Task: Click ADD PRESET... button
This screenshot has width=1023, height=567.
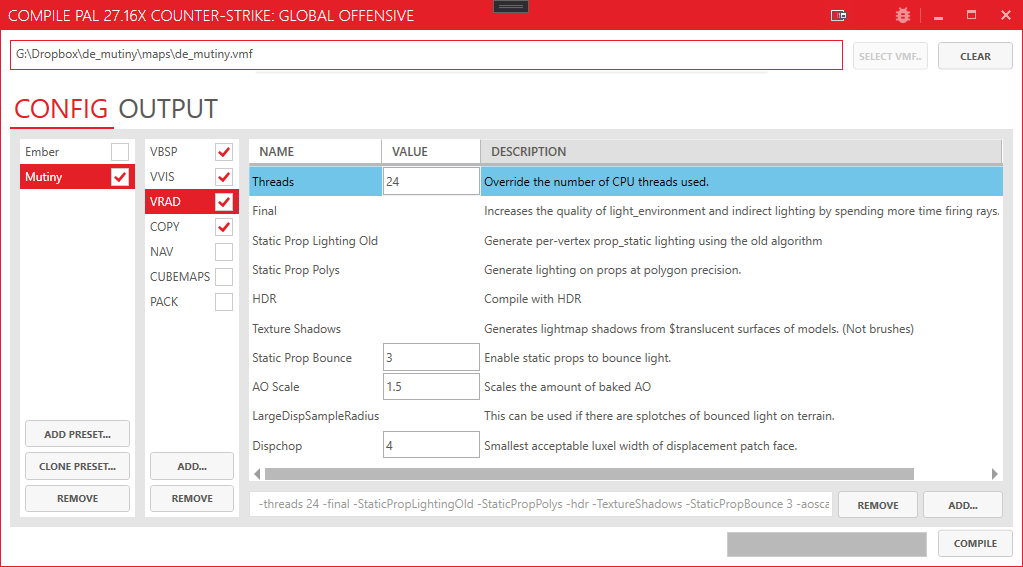Action: pos(78,434)
